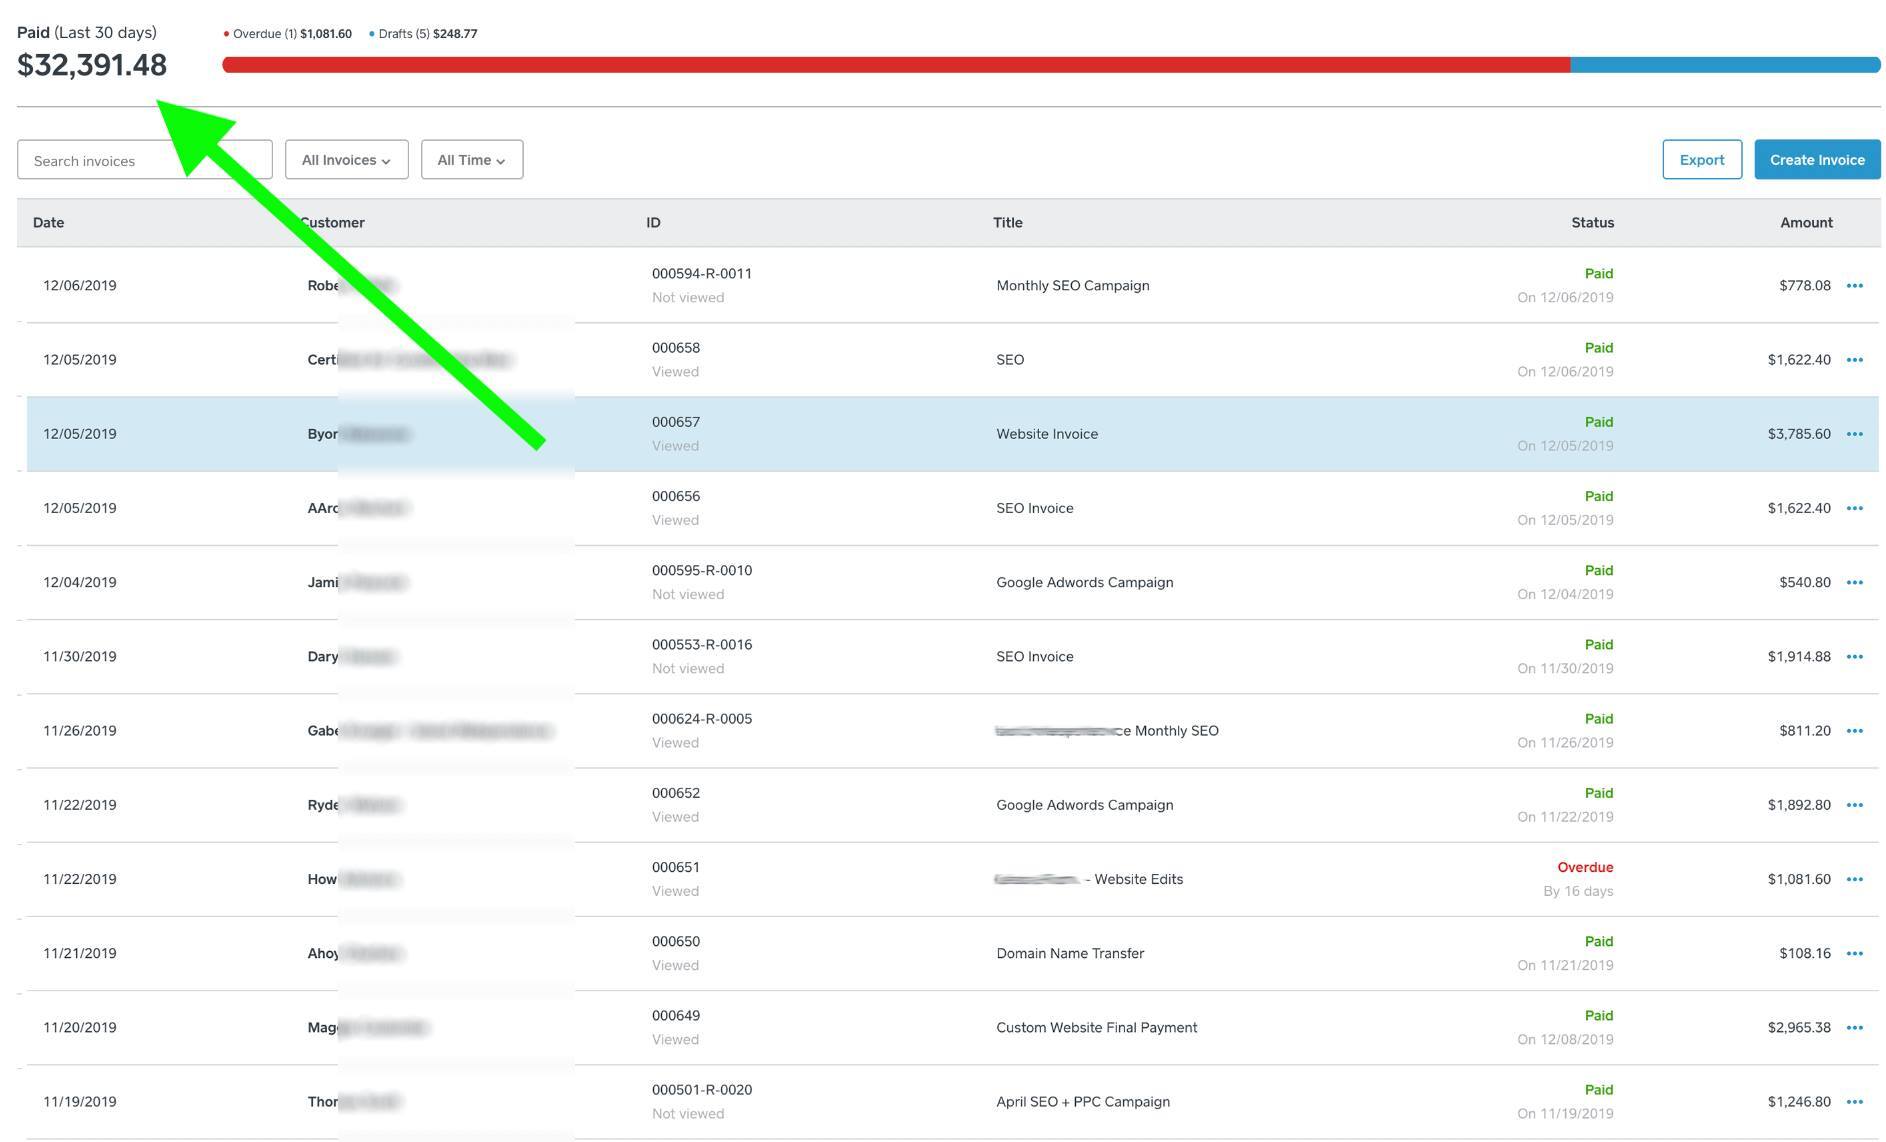
Task: Open options for Domain Name Transfer invoice
Action: (1854, 953)
